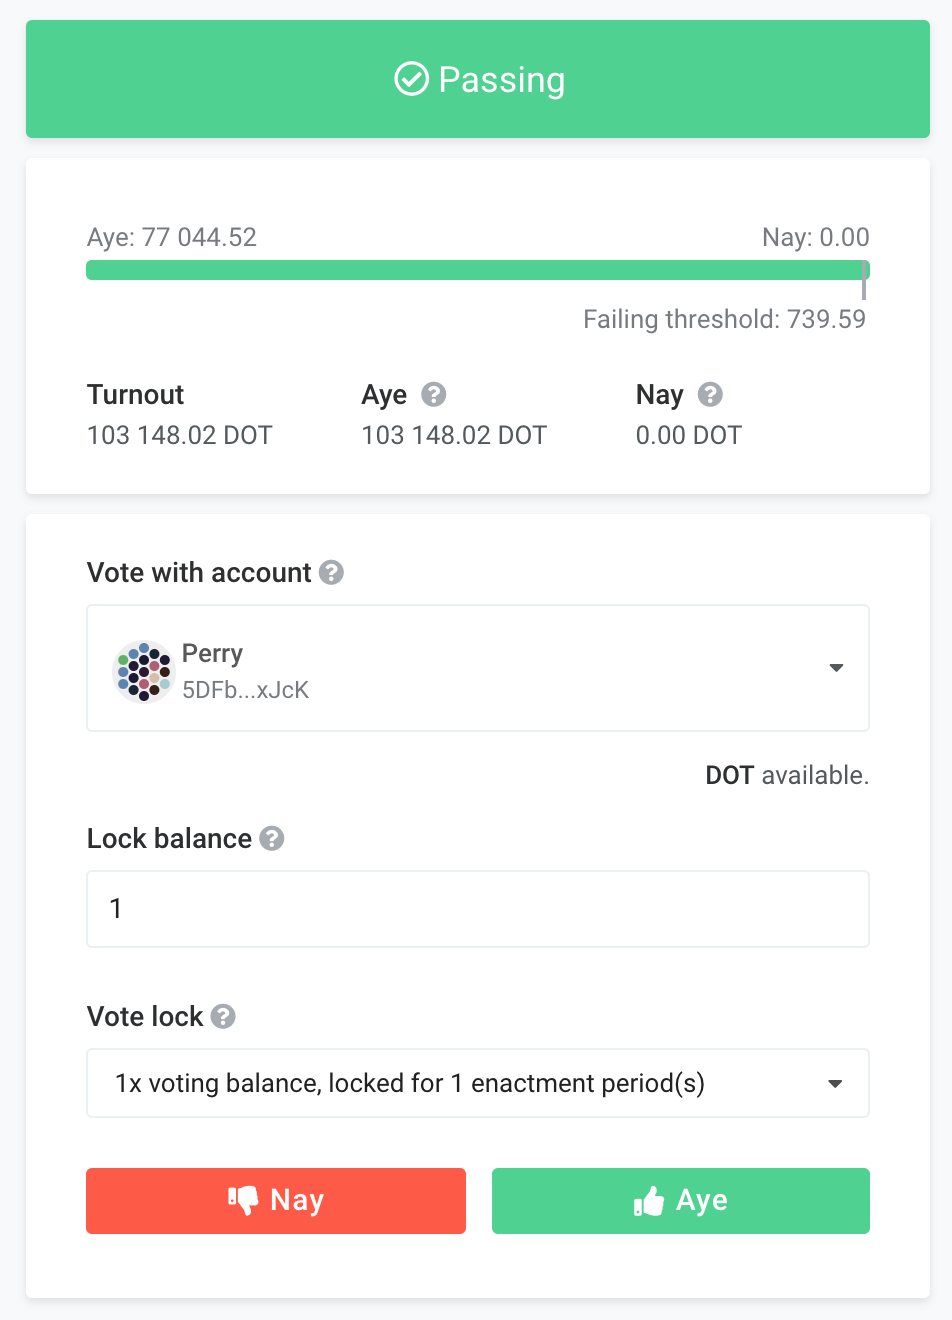Click the thumbs-down icon on Nay button
Image resolution: width=952 pixels, height=1320 pixels.
tap(243, 1200)
